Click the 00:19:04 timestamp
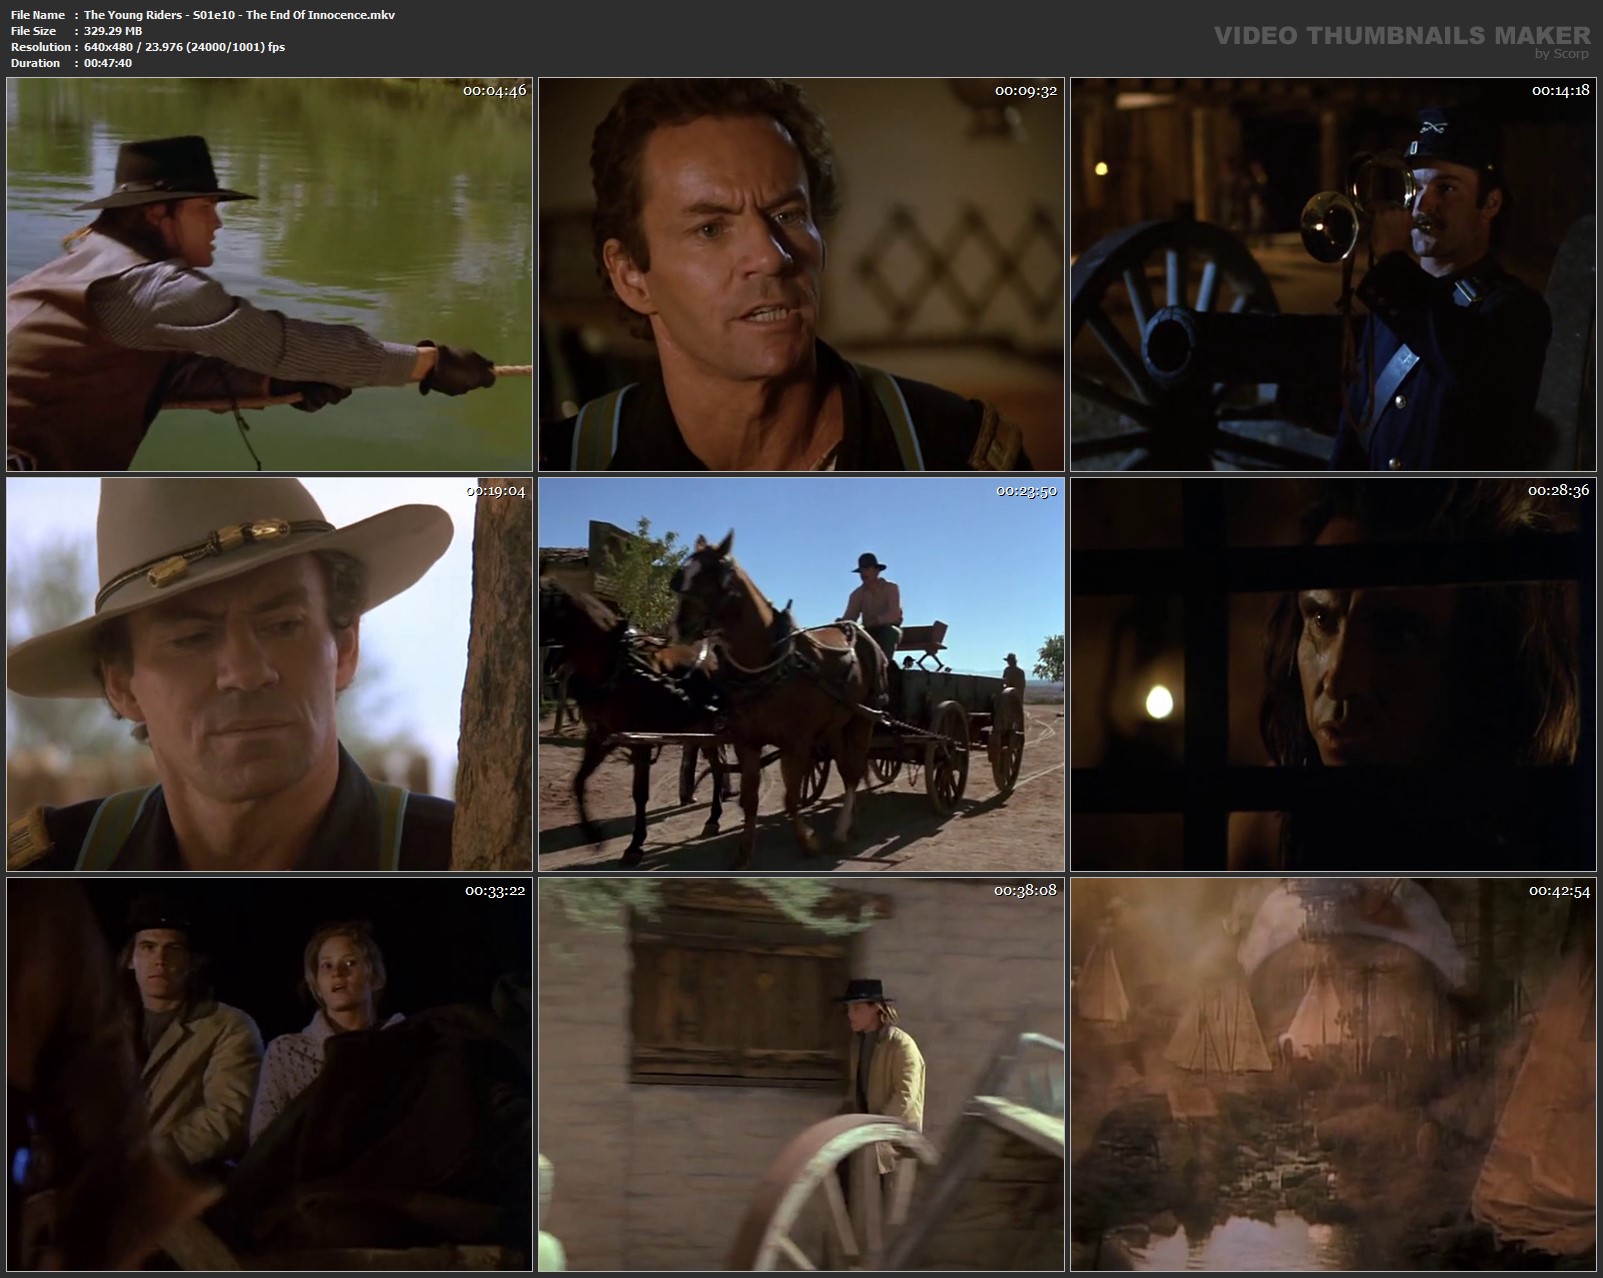Image resolution: width=1603 pixels, height=1278 pixels. coord(495,490)
